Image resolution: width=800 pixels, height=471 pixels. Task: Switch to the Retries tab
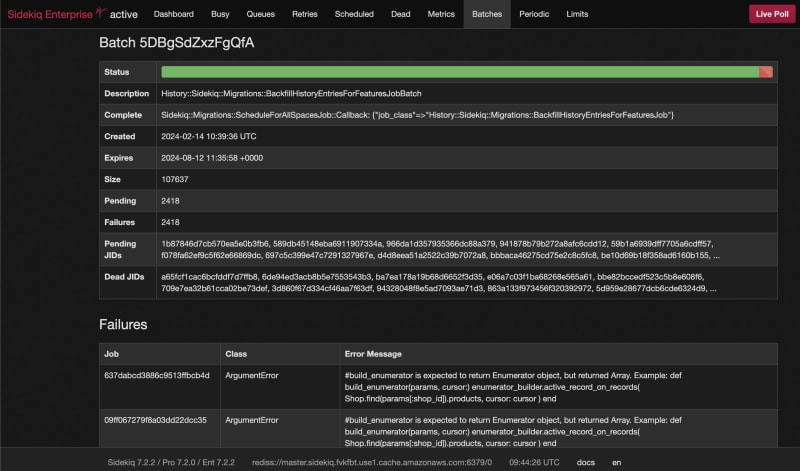(x=305, y=14)
